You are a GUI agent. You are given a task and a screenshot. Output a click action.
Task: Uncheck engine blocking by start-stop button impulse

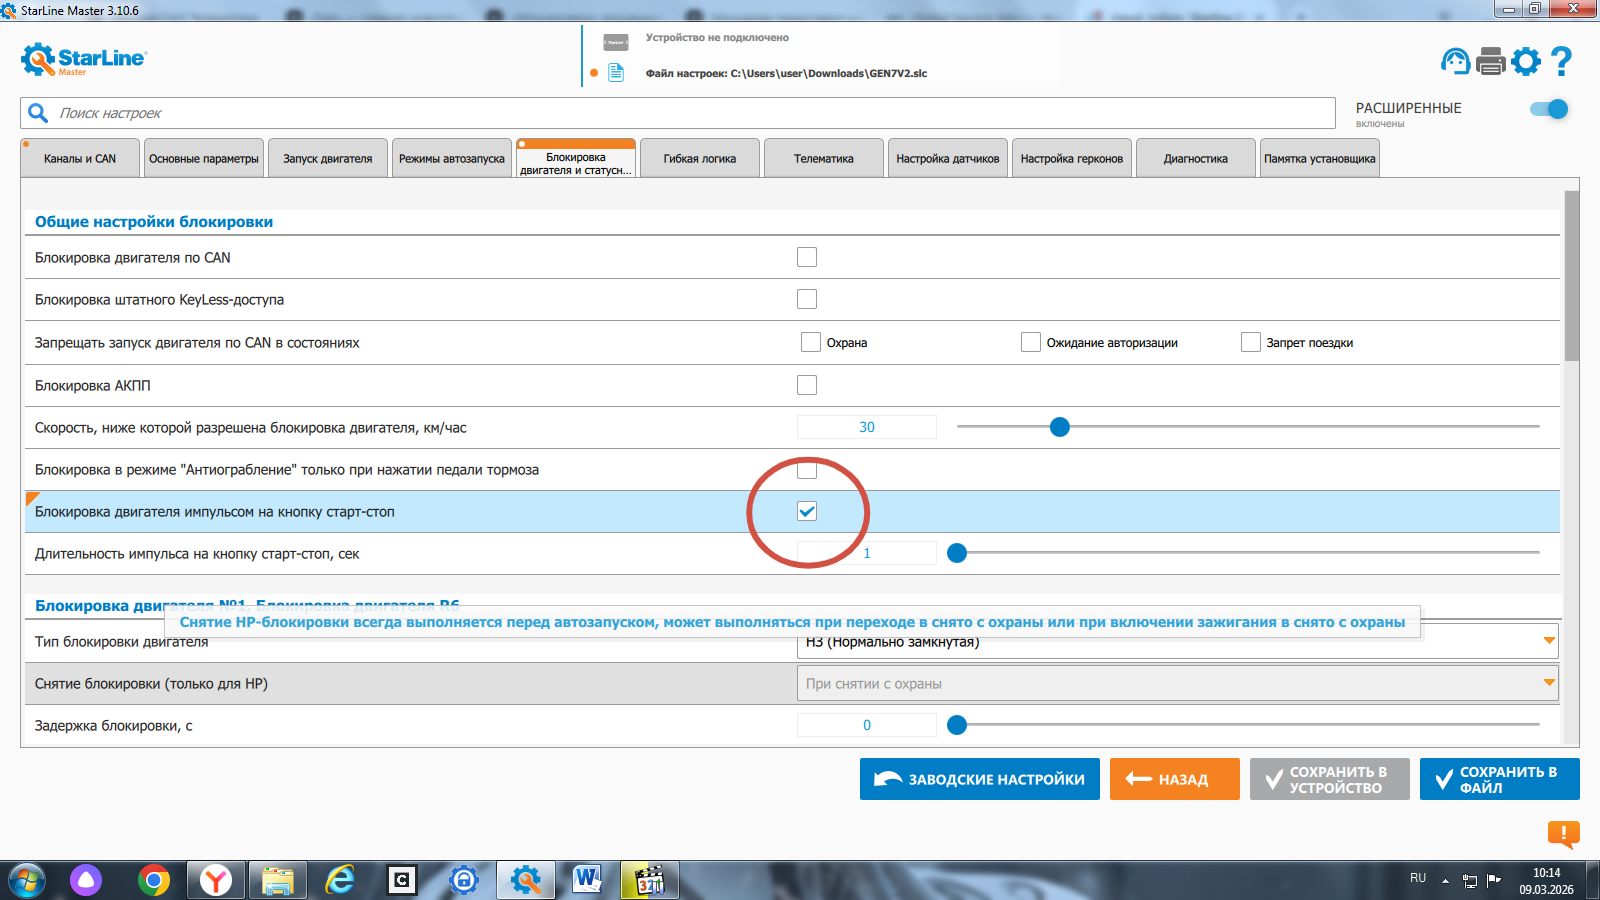[807, 511]
